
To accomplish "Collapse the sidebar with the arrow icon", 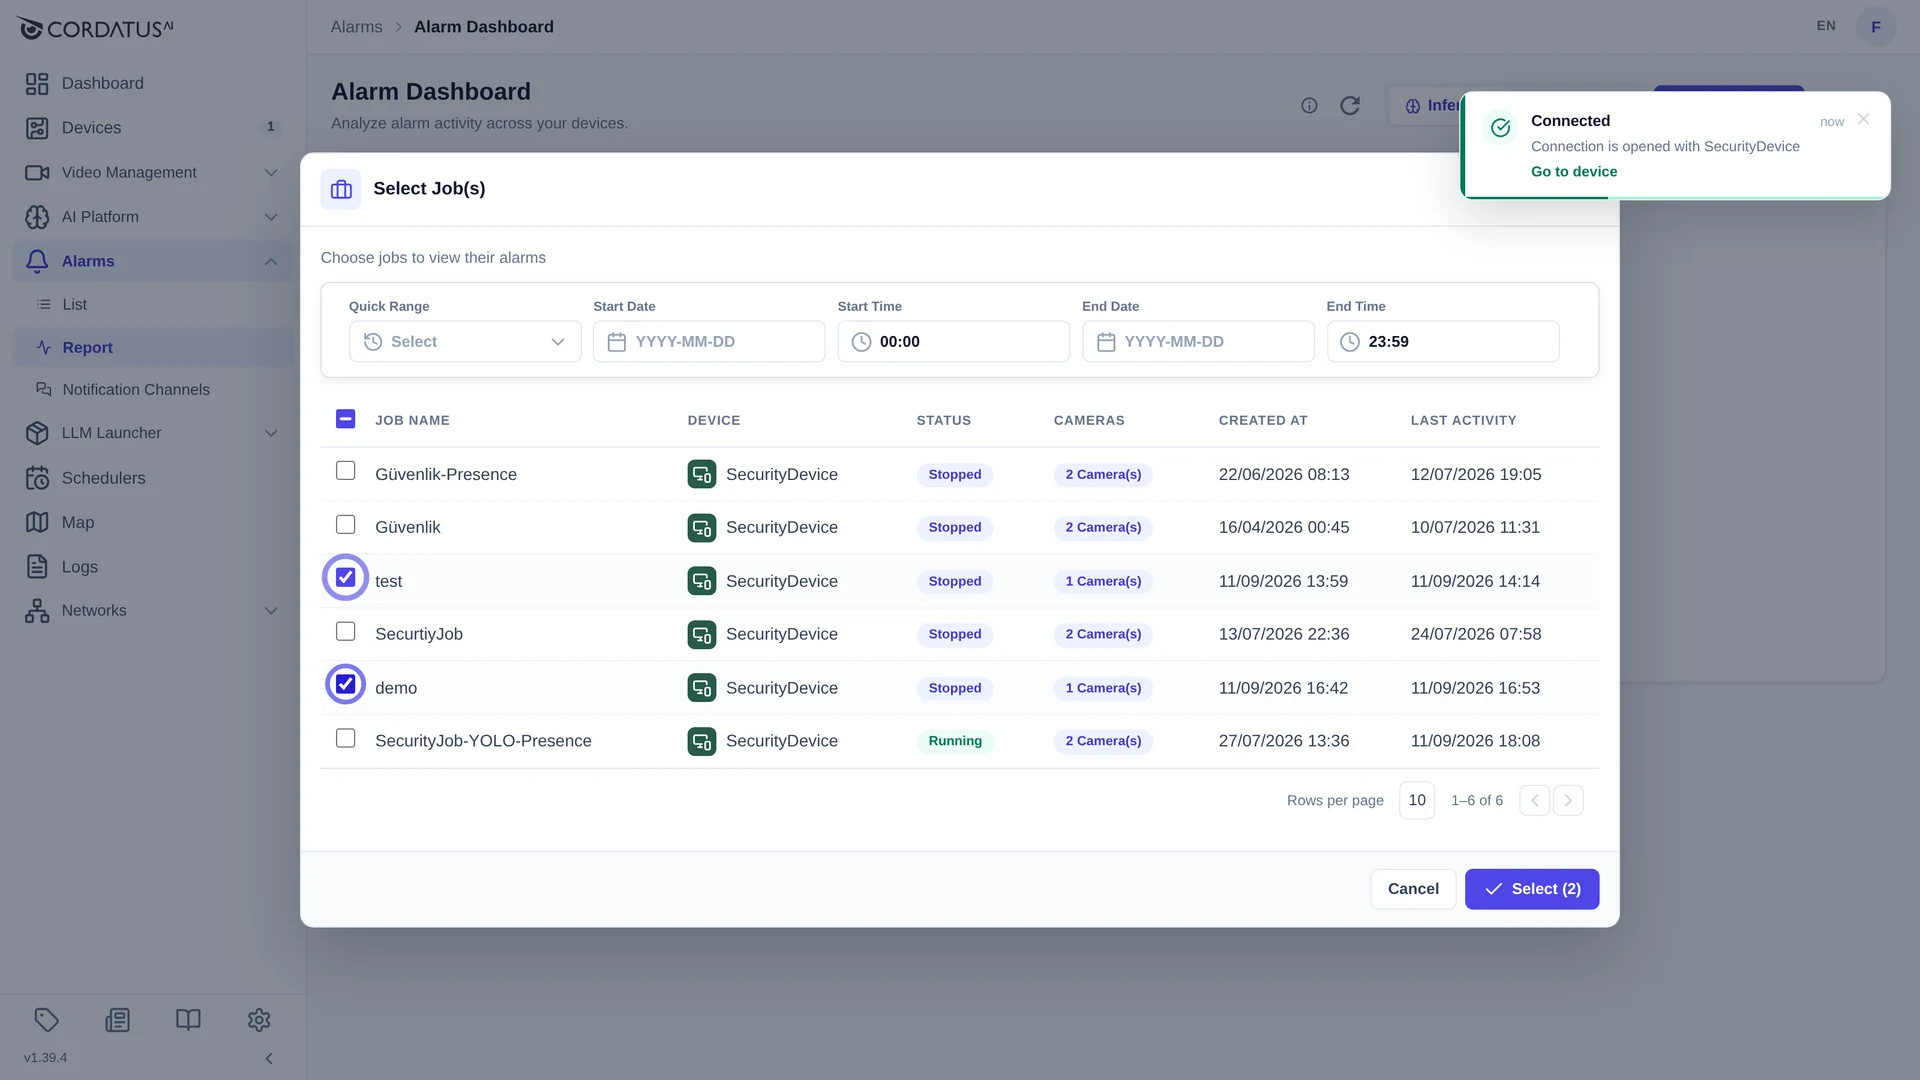I will [268, 1058].
